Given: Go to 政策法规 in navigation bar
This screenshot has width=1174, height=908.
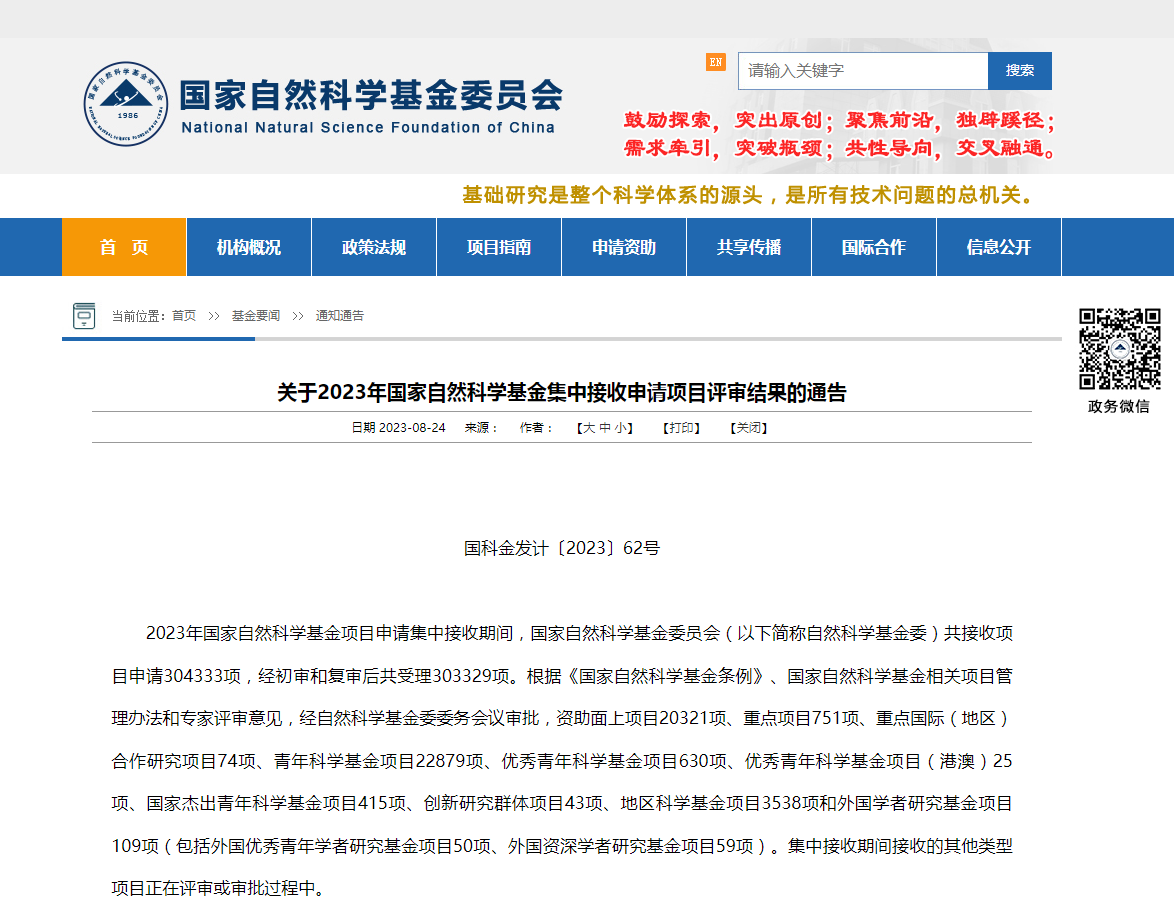Looking at the screenshot, I should (x=374, y=247).
